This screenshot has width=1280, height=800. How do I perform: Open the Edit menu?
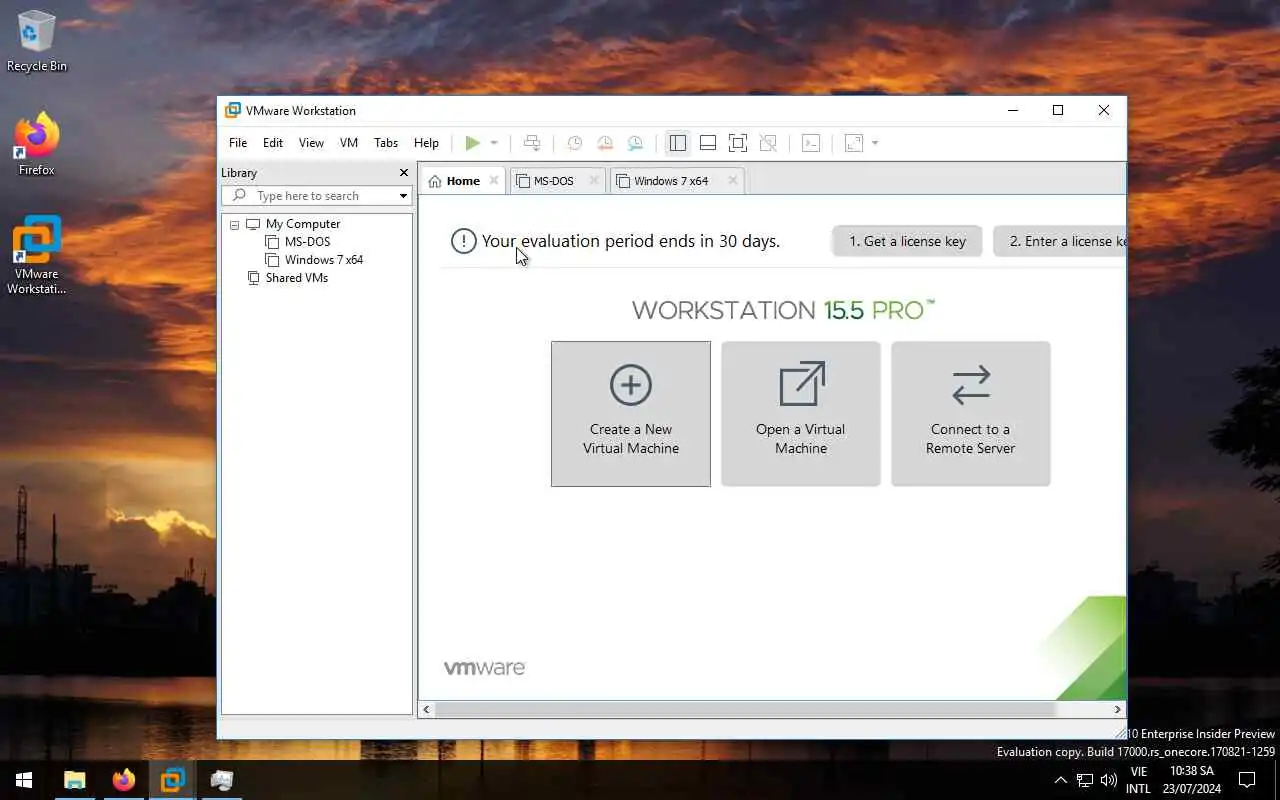[x=273, y=143]
